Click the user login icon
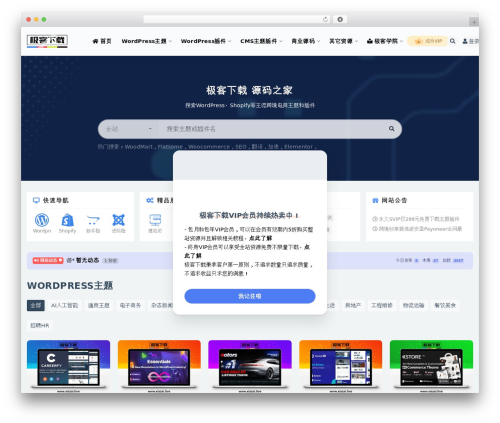 pos(465,41)
